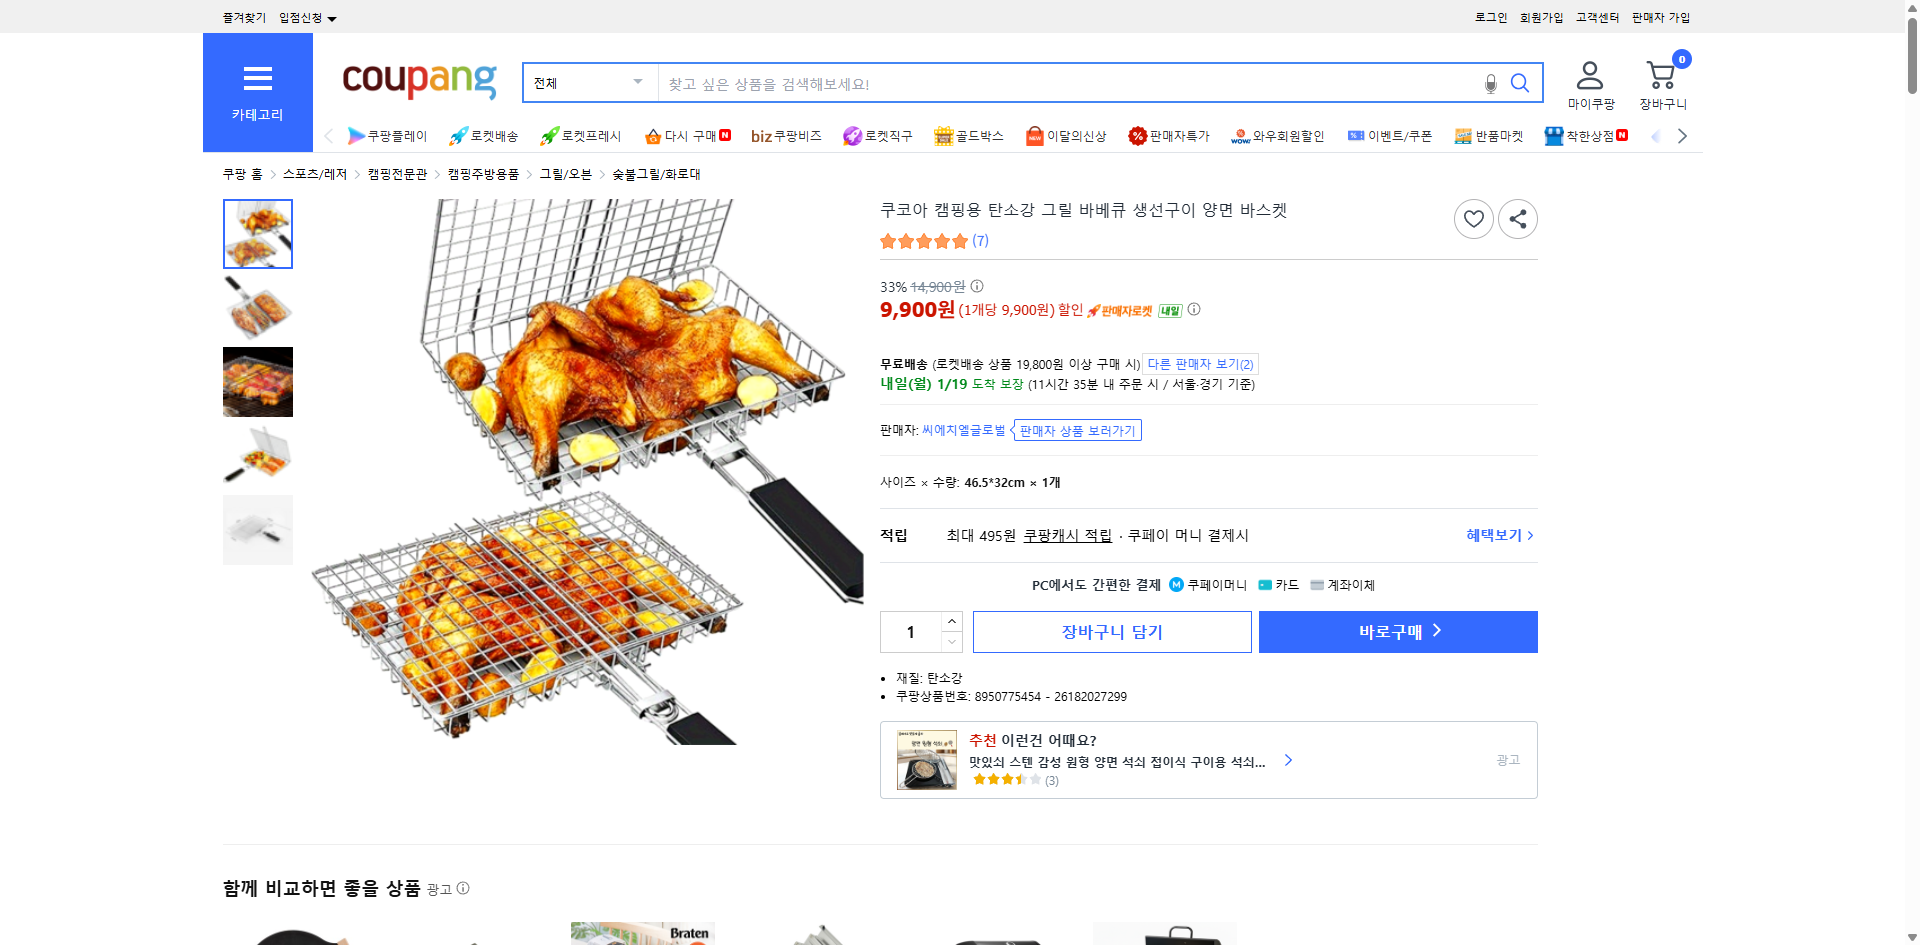Click the right arrow on the navigation strip

click(1683, 135)
